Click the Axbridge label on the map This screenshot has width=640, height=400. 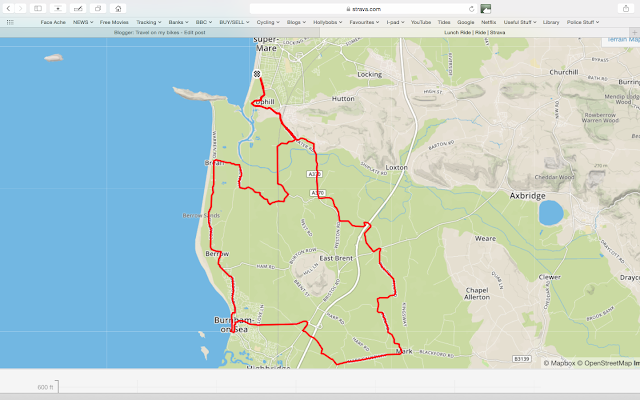(527, 196)
